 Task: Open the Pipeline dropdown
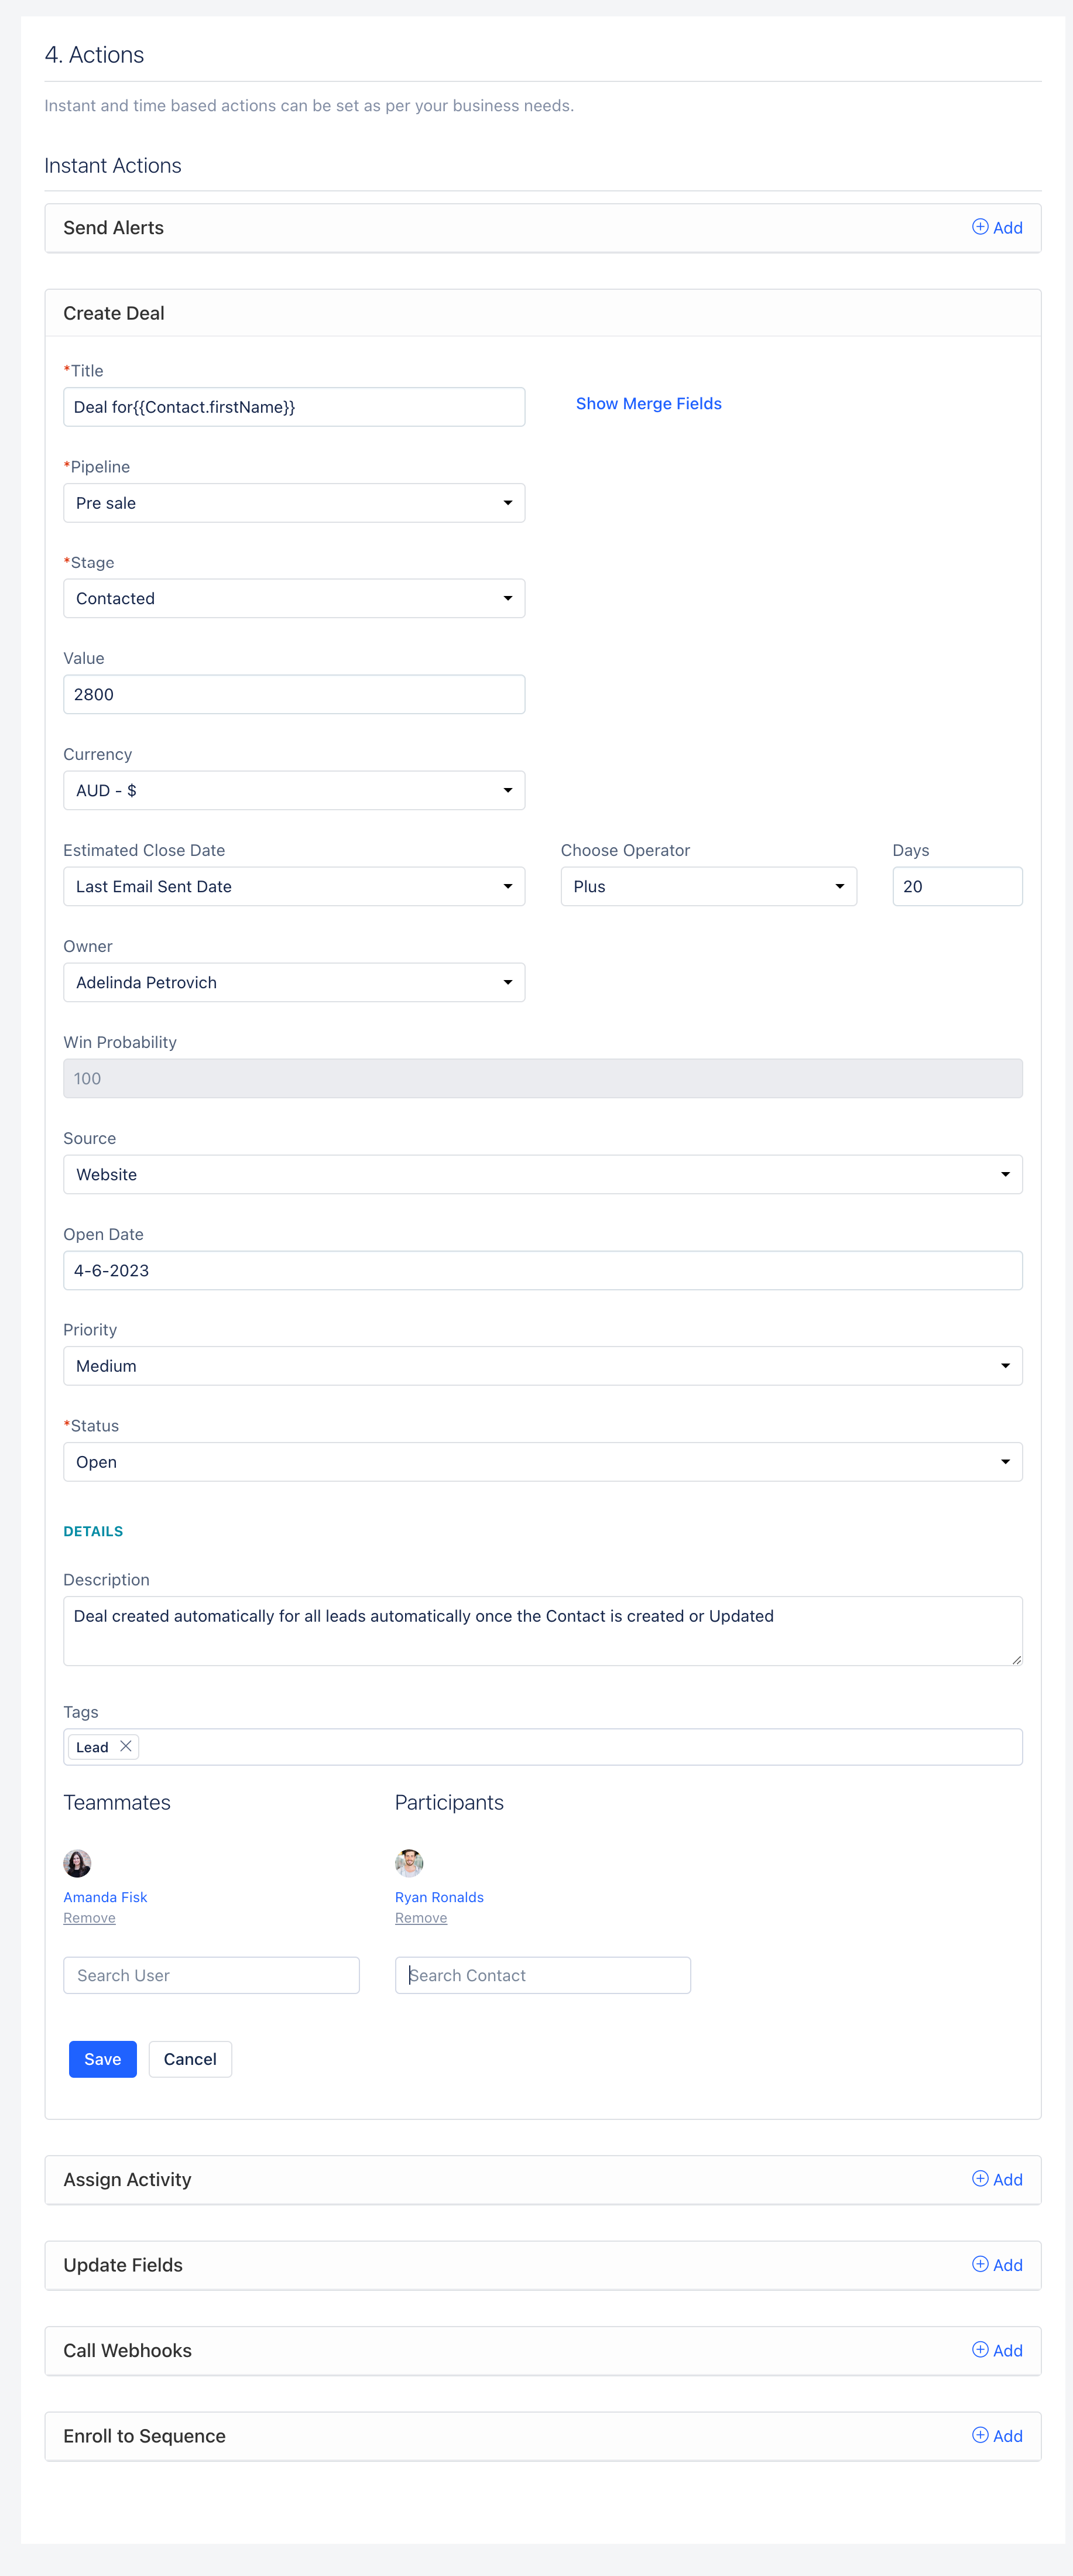pyautogui.click(x=294, y=503)
